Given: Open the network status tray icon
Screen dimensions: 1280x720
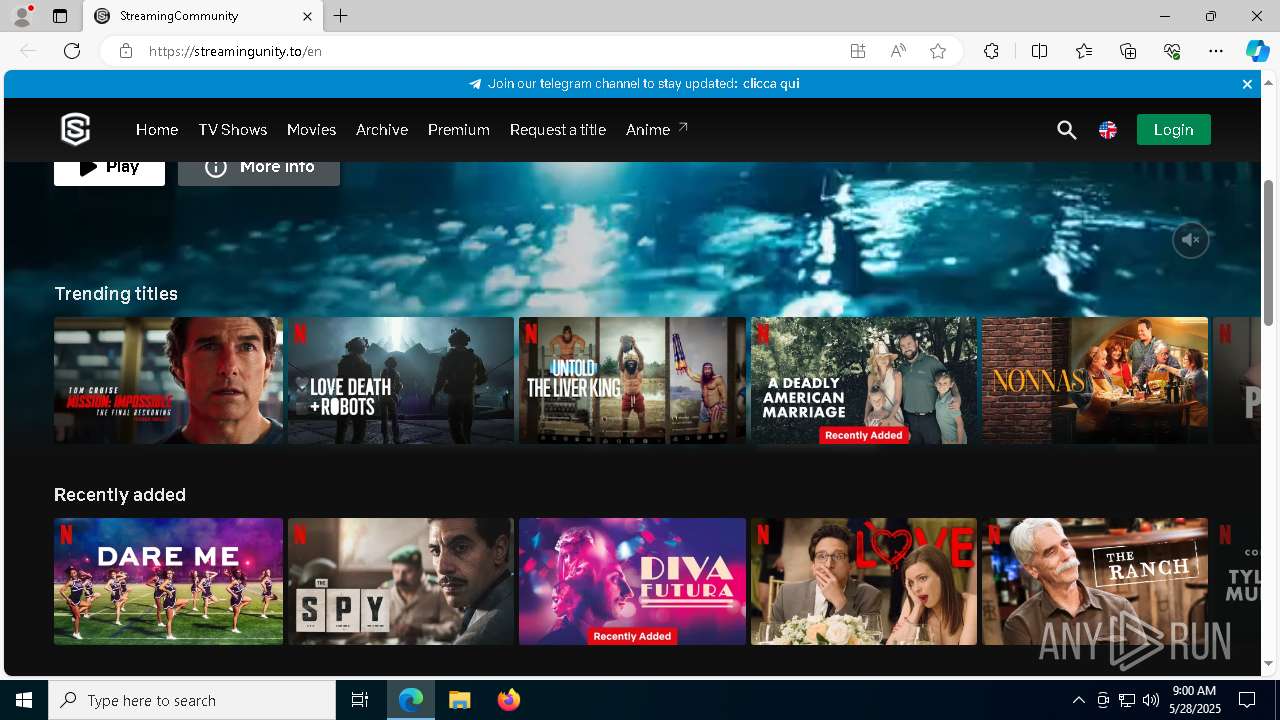Looking at the screenshot, I should click(1127, 700).
